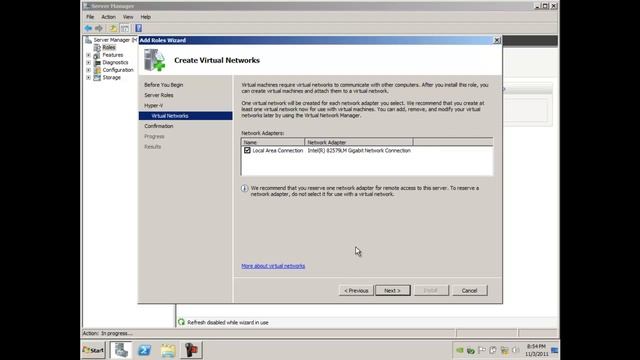Close the Add Roles Wizard dialog
640x360 pixels.
[x=497, y=40]
